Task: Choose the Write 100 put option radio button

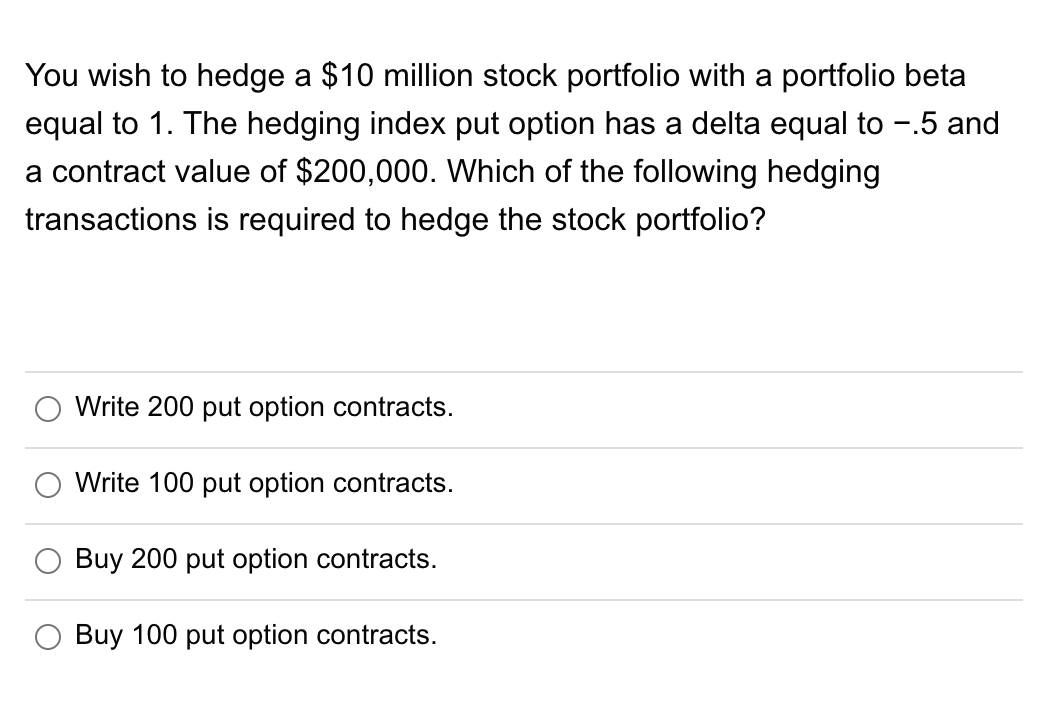Action: (x=48, y=485)
